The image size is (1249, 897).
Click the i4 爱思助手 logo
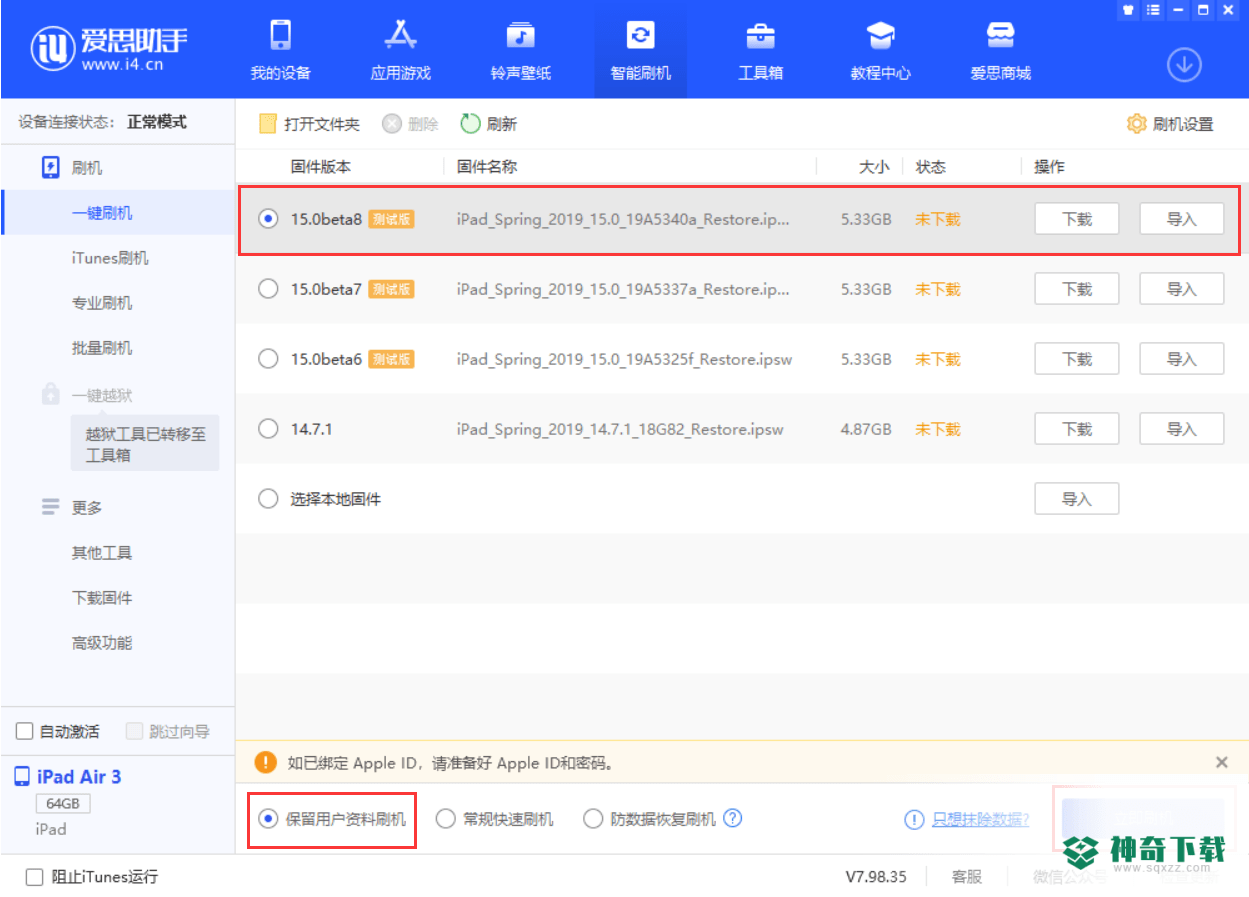[x=110, y=47]
